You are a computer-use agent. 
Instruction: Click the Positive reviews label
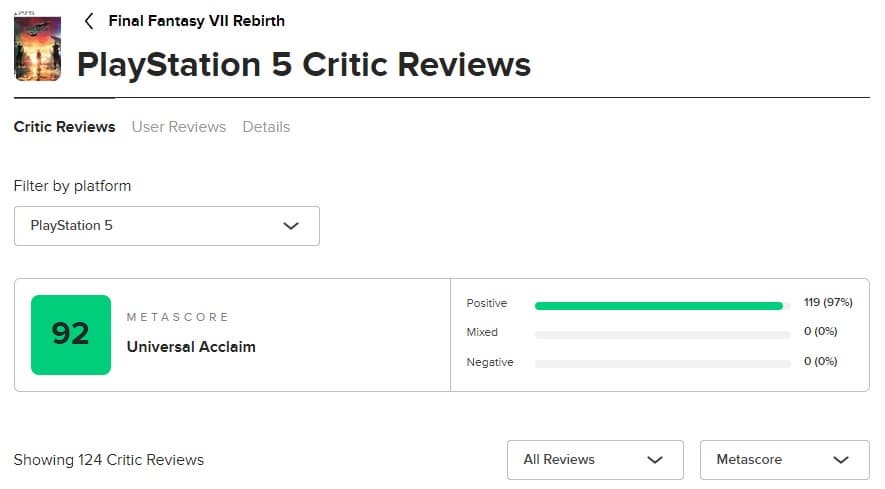pyautogui.click(x=487, y=303)
